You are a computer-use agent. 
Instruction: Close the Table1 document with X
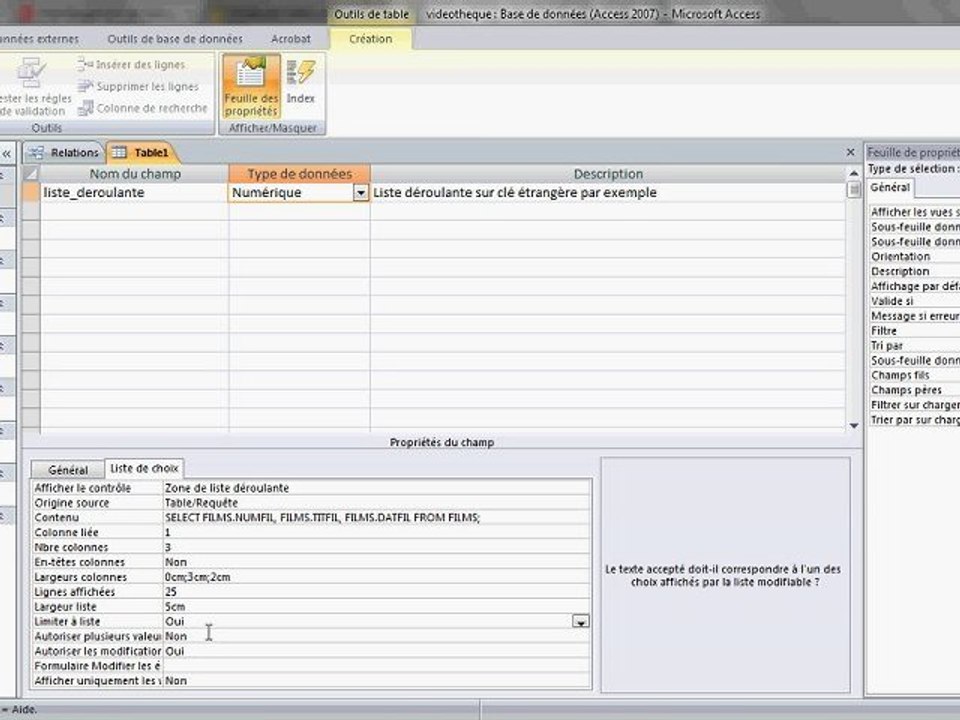(850, 152)
